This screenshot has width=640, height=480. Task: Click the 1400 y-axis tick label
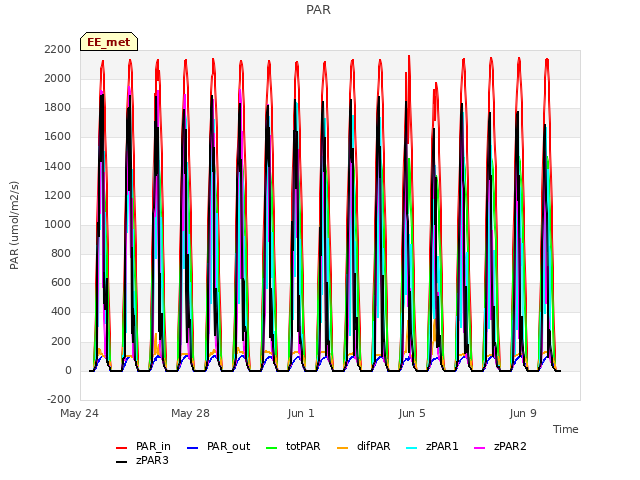[x=58, y=167]
